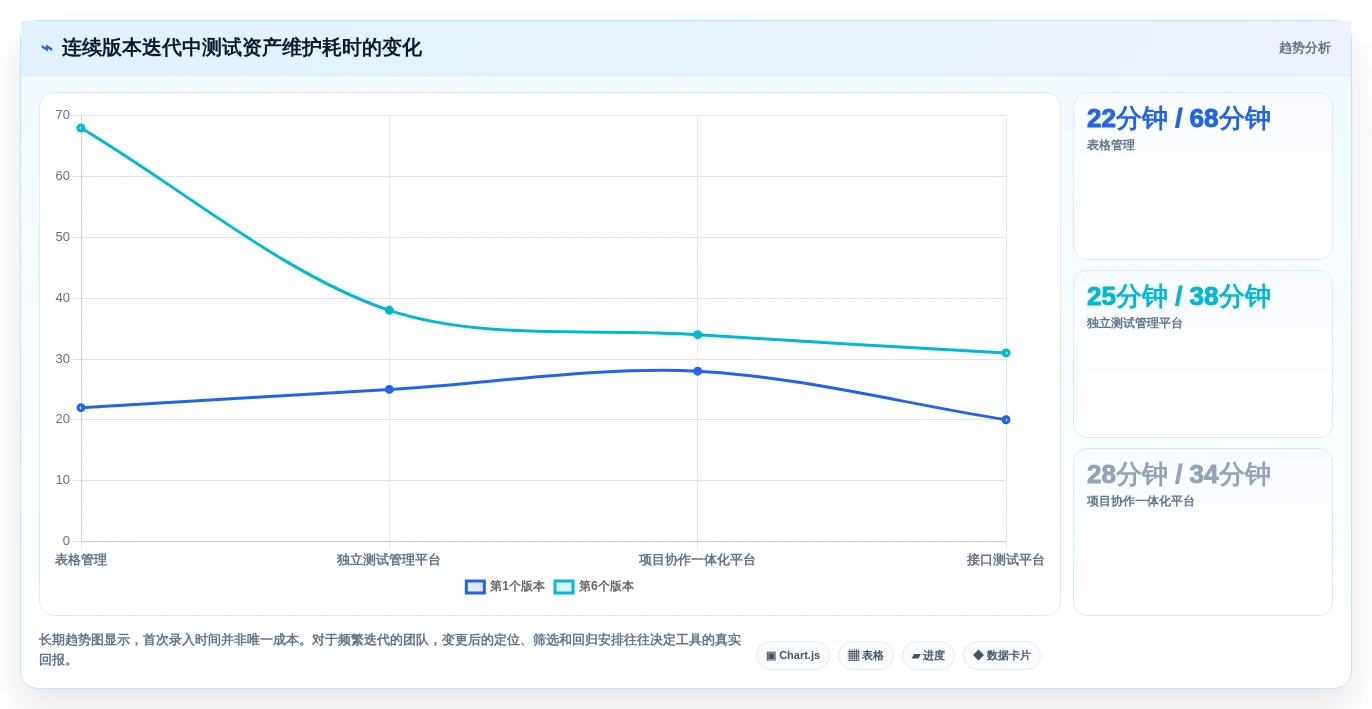
Task: Select the 22分钟 / 68分钟 data card value
Action: point(1178,118)
